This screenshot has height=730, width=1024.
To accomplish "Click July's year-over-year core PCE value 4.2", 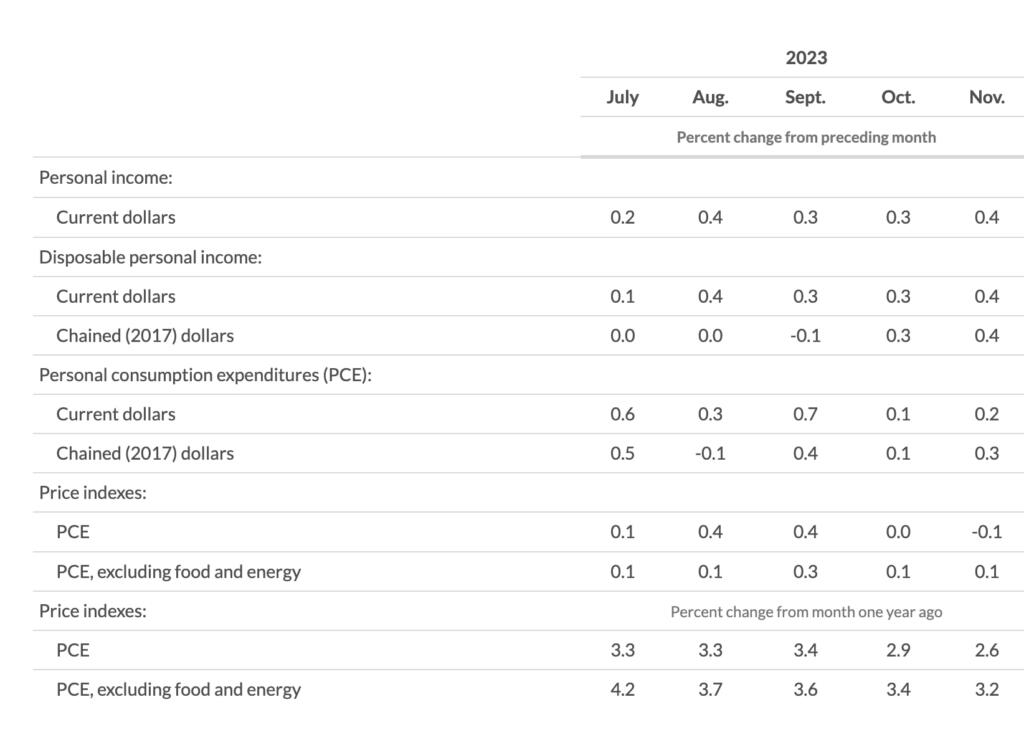I will [622, 689].
